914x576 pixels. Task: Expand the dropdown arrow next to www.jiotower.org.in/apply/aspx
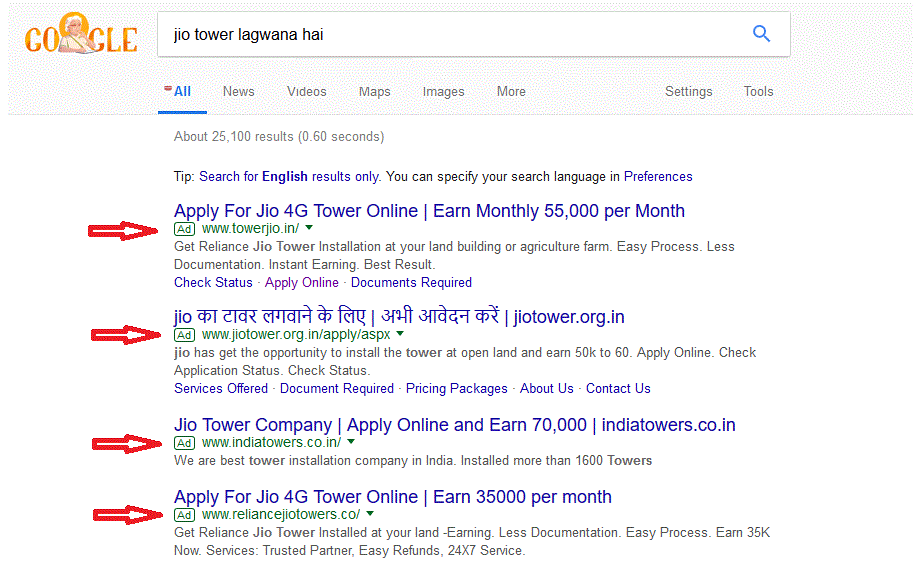click(400, 334)
